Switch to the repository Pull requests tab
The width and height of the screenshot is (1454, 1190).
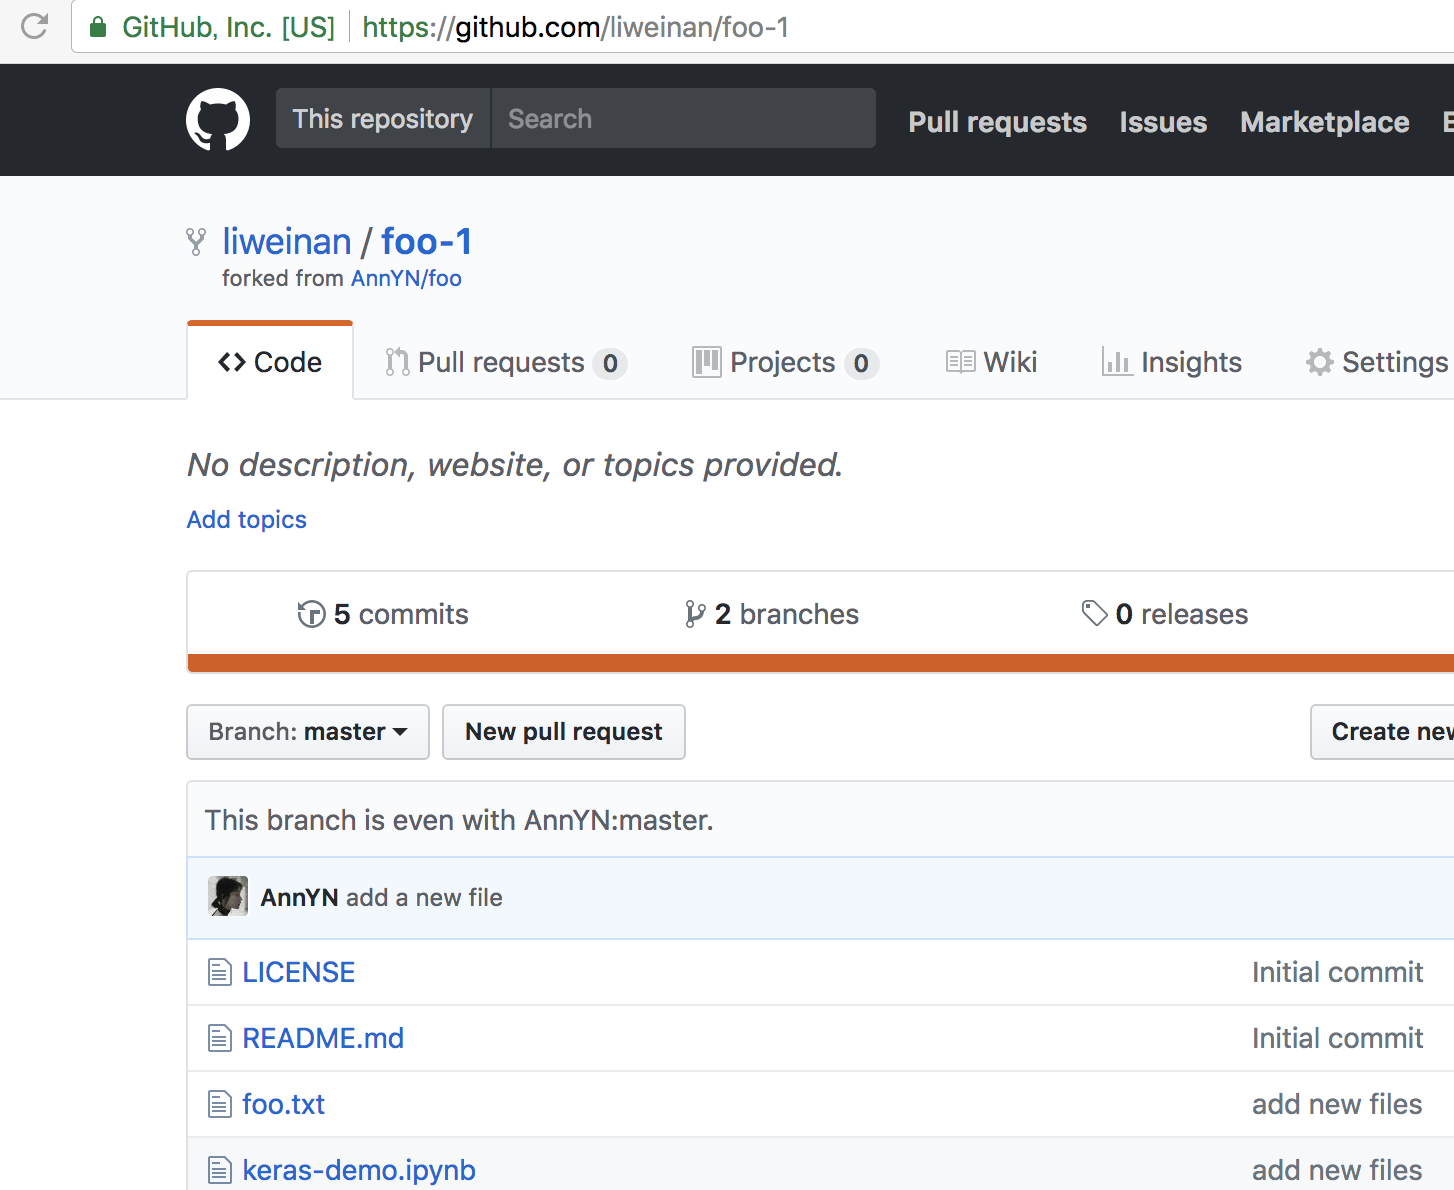coord(506,362)
